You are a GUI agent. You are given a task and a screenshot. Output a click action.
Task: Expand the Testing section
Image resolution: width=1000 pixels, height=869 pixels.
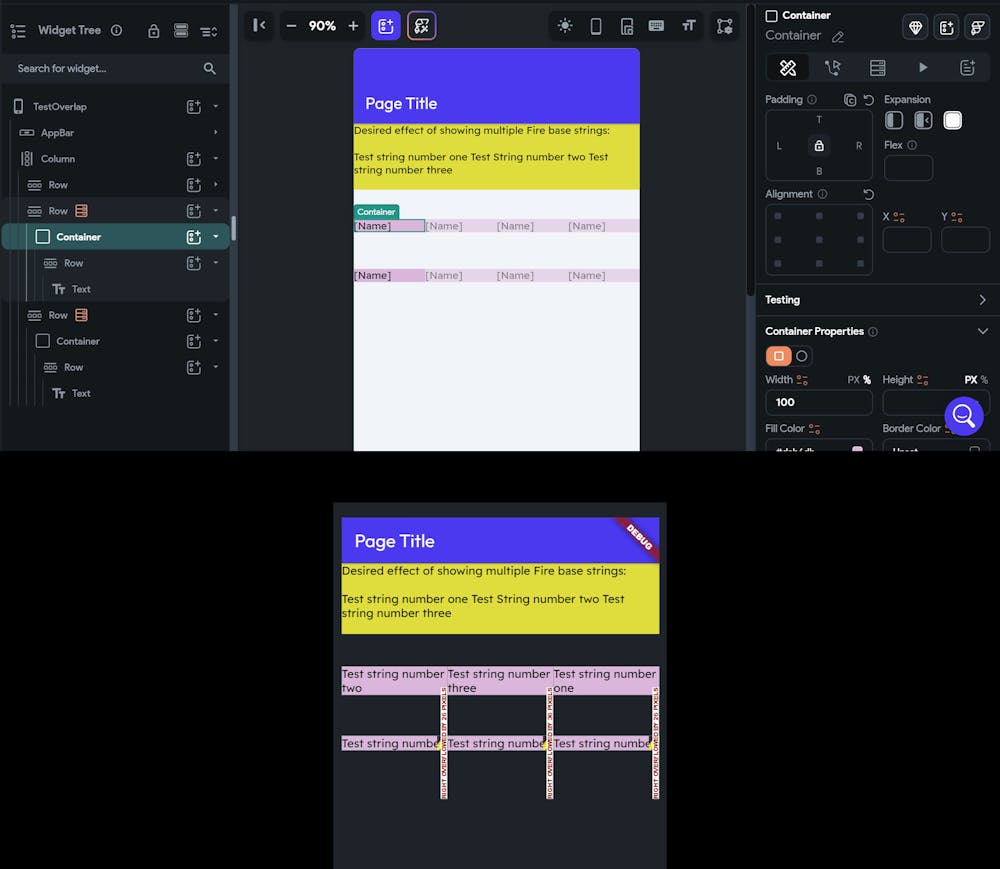(x=982, y=300)
